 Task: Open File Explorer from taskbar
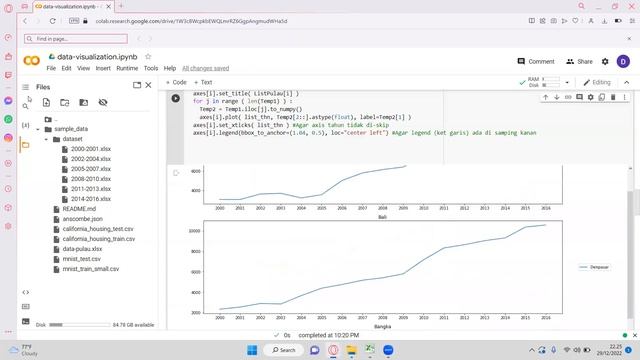[351, 350]
